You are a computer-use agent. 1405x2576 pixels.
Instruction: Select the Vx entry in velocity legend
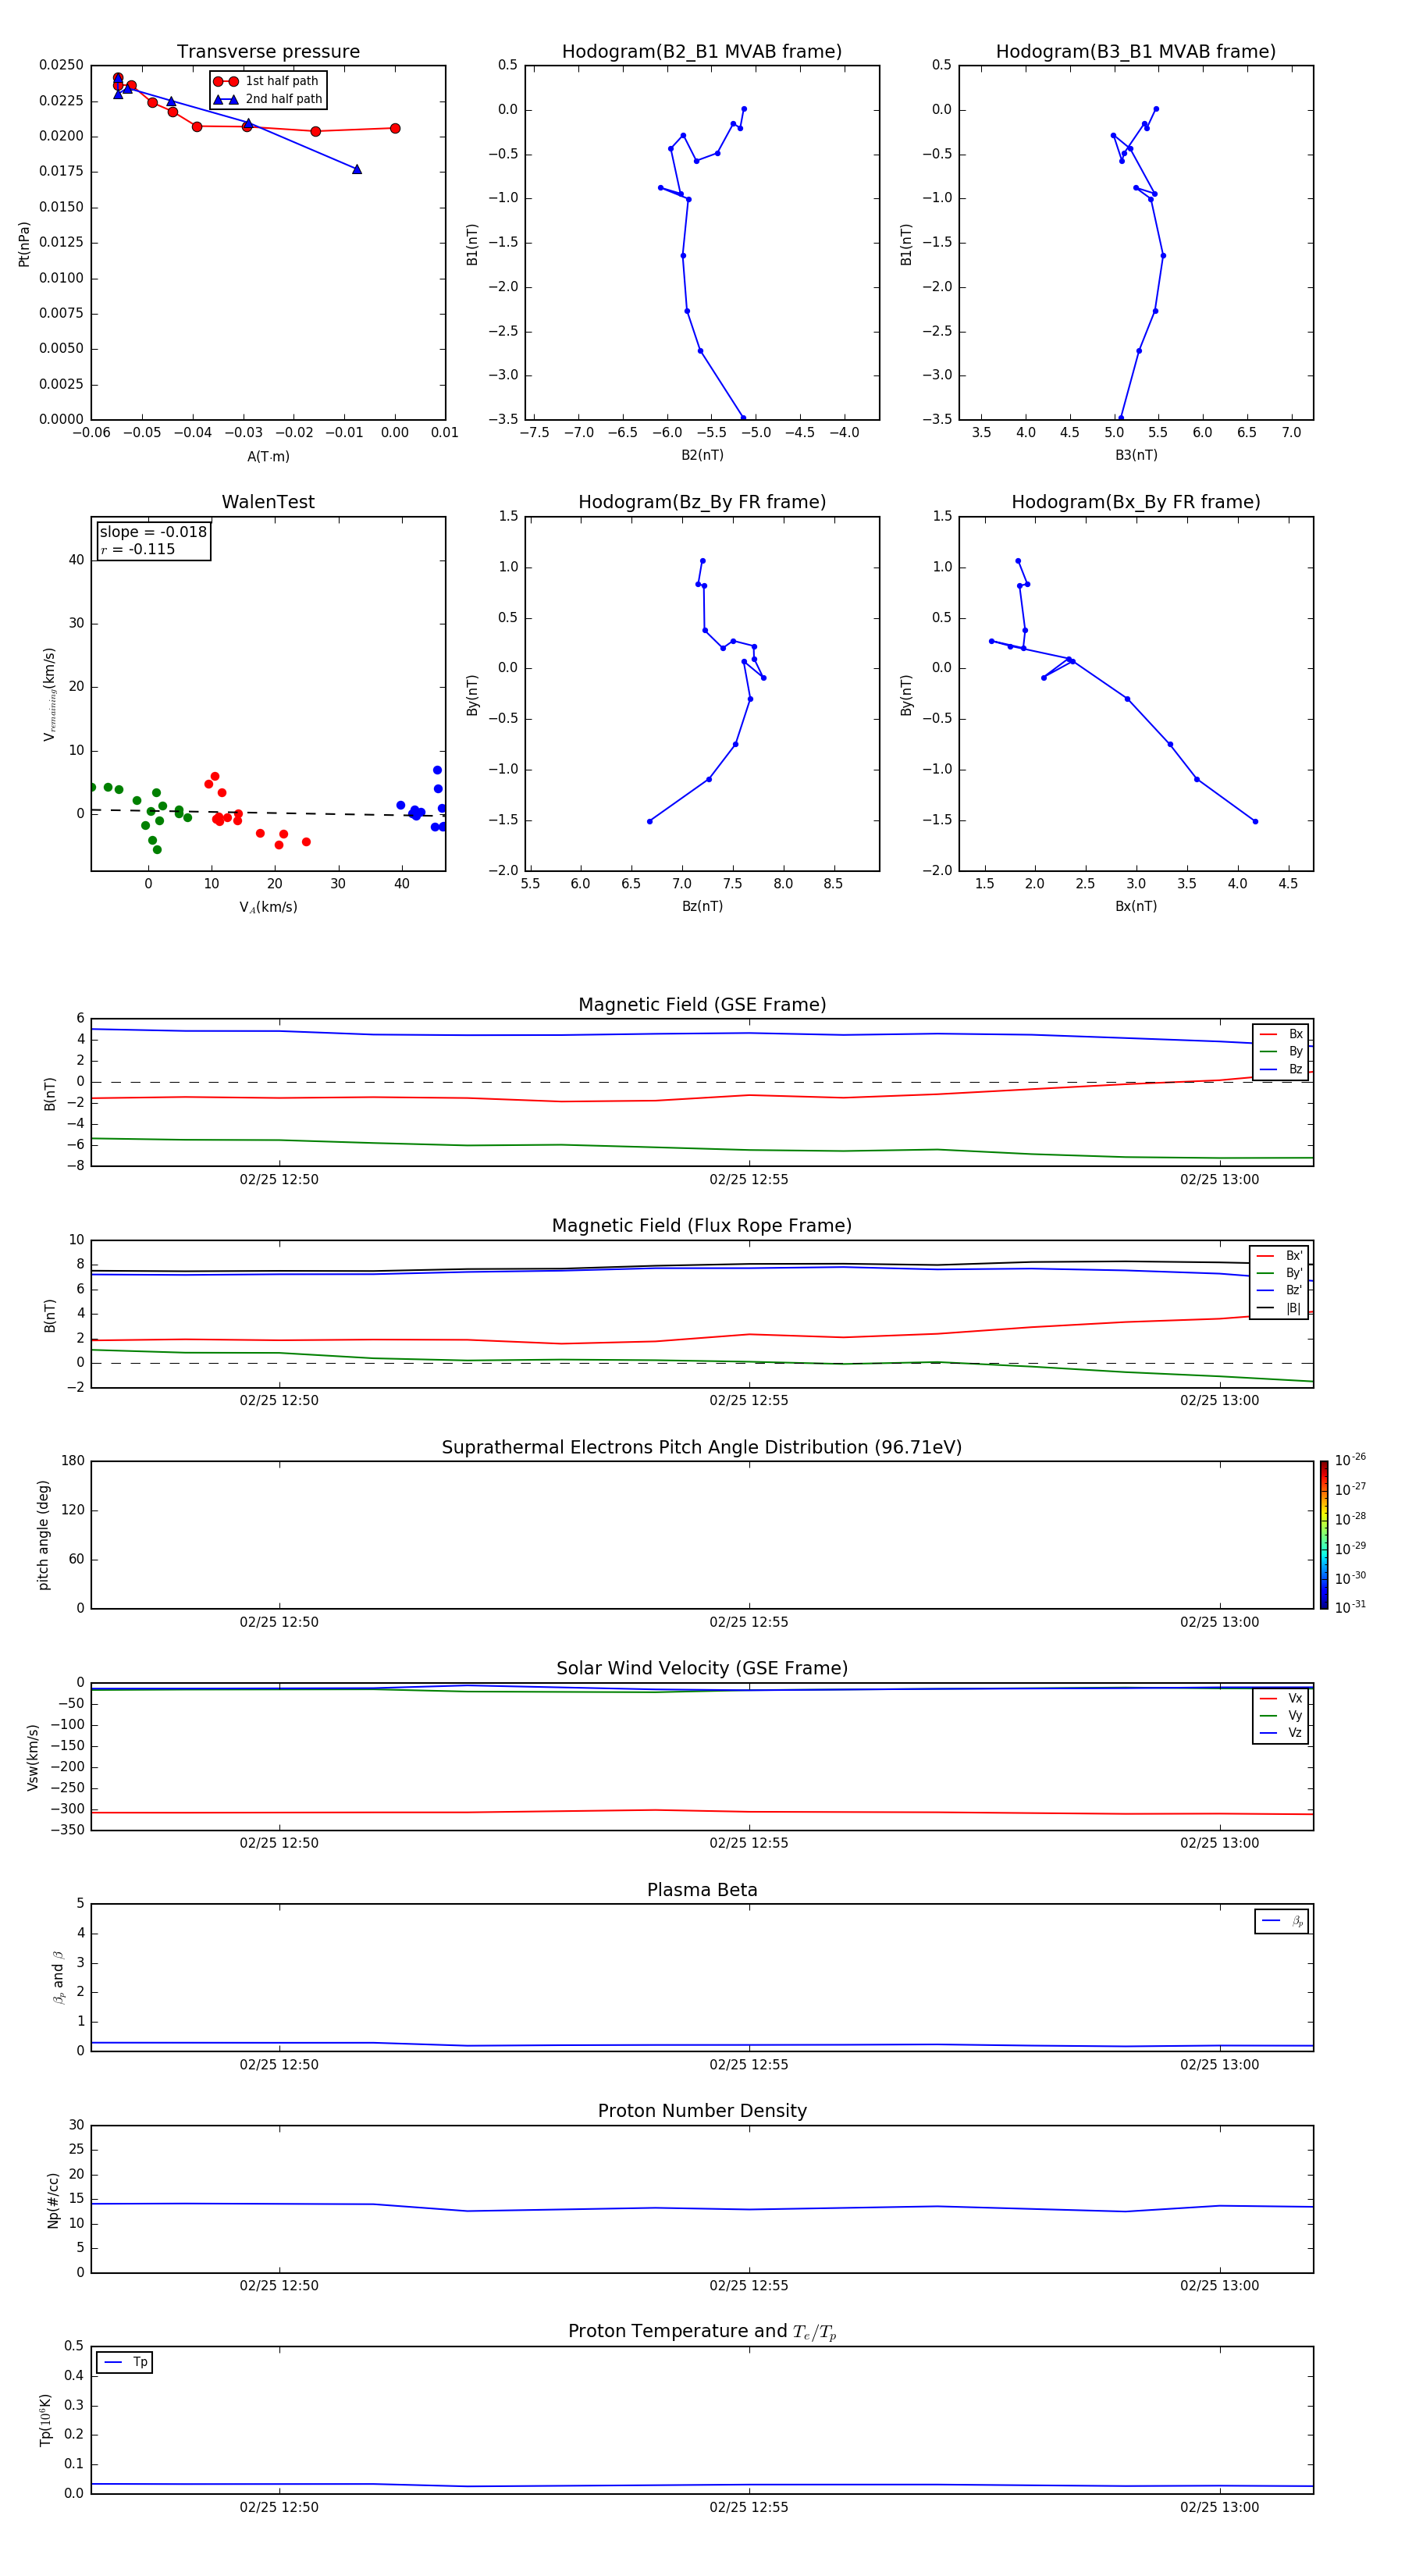coord(1281,1698)
